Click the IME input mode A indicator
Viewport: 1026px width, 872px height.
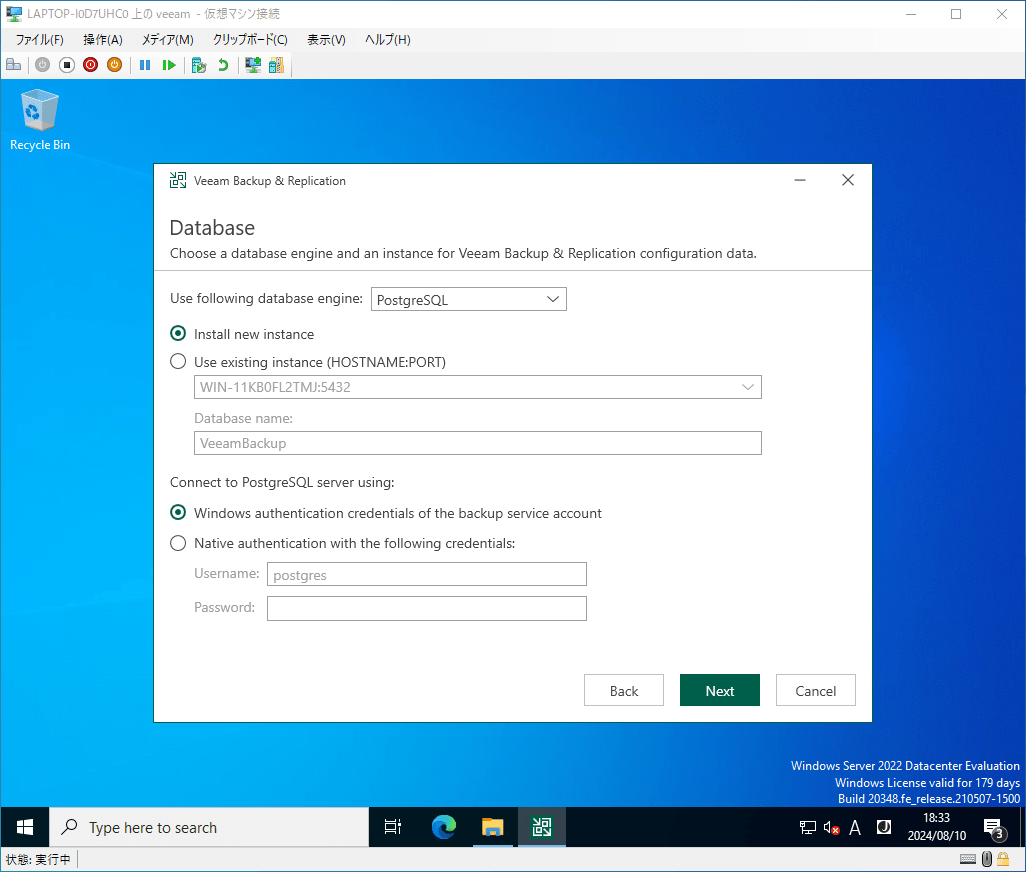coord(855,828)
